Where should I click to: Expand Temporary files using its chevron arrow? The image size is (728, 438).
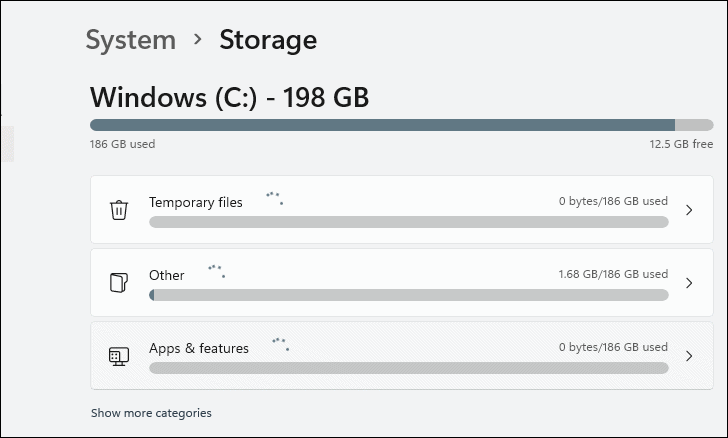point(689,210)
